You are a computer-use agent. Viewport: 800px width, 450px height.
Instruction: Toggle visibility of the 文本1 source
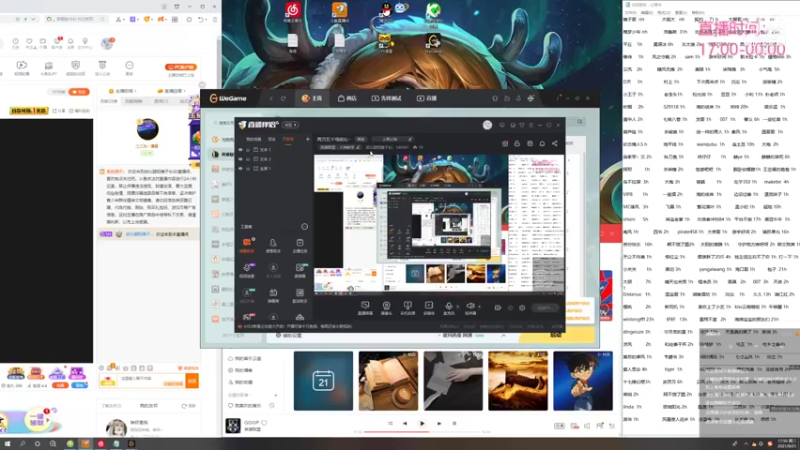coord(241,150)
